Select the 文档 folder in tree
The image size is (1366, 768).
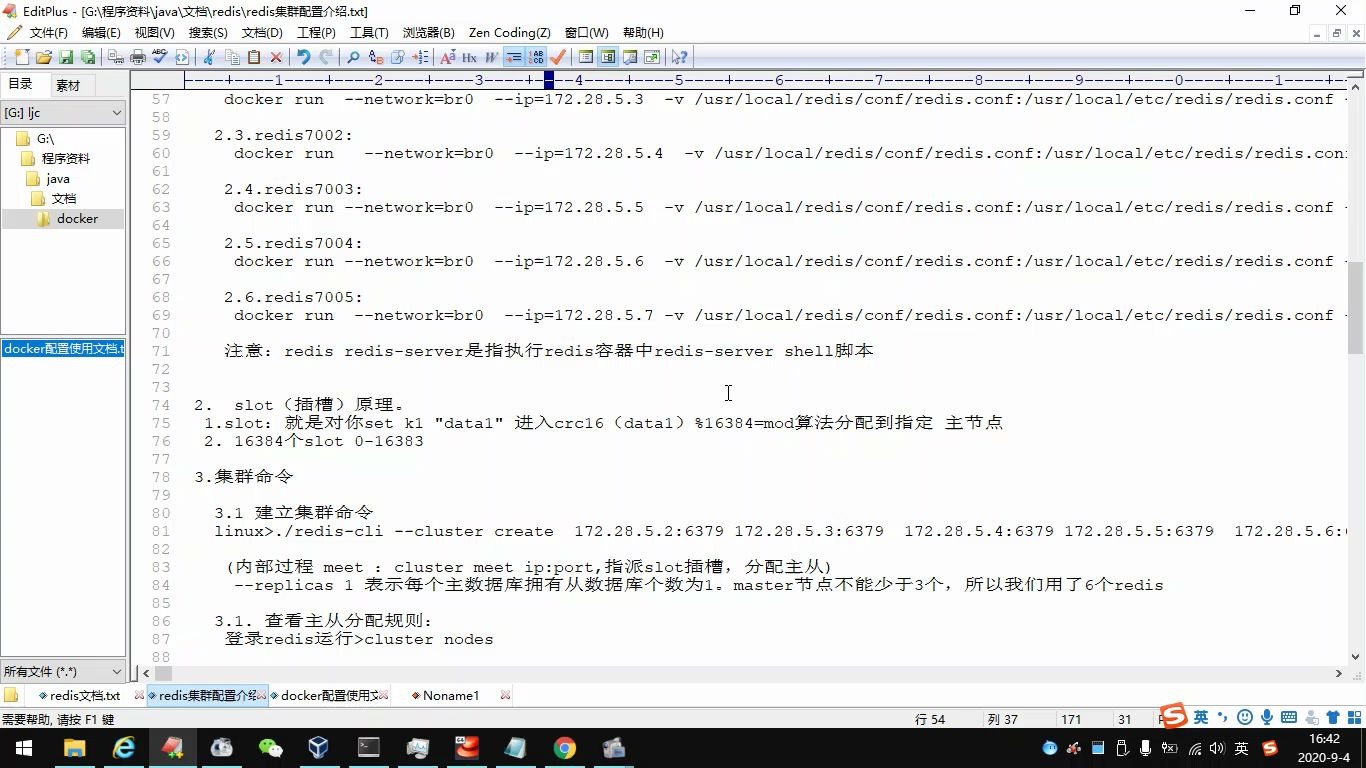click(x=55, y=199)
